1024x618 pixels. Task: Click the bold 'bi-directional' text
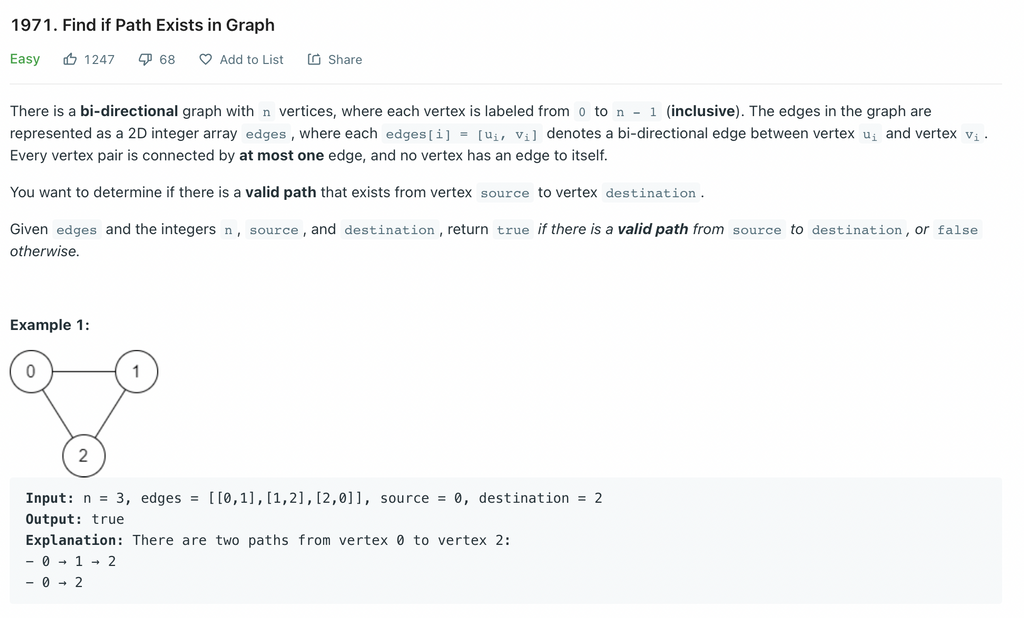[129, 111]
